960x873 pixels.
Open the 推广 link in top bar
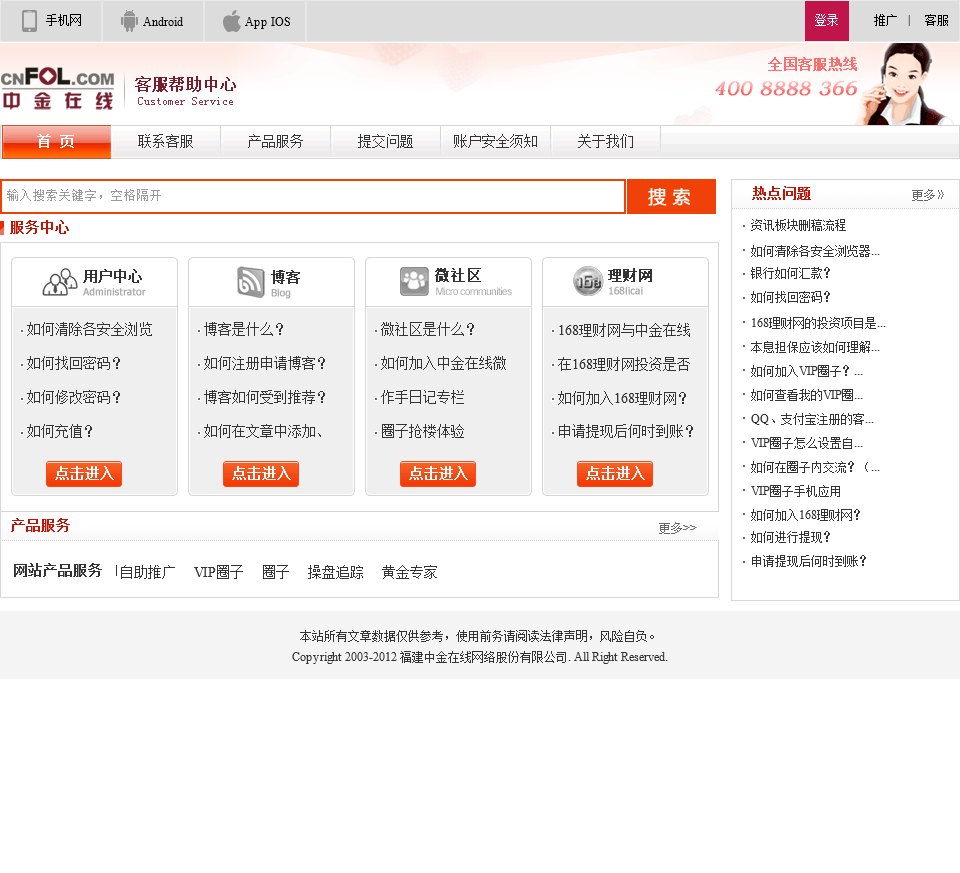click(885, 21)
